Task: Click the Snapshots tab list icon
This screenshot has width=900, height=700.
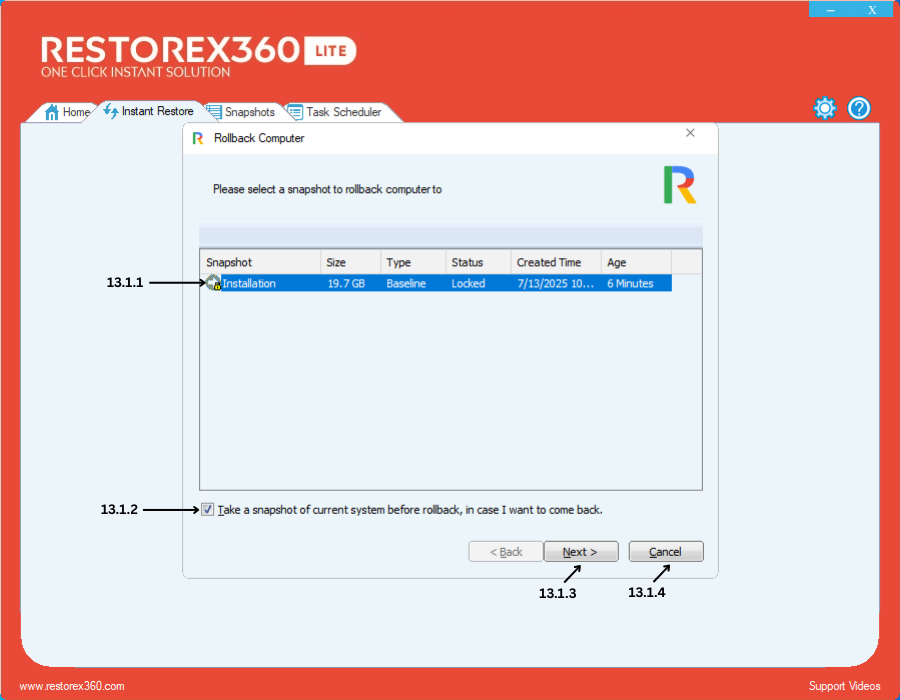Action: pos(213,112)
